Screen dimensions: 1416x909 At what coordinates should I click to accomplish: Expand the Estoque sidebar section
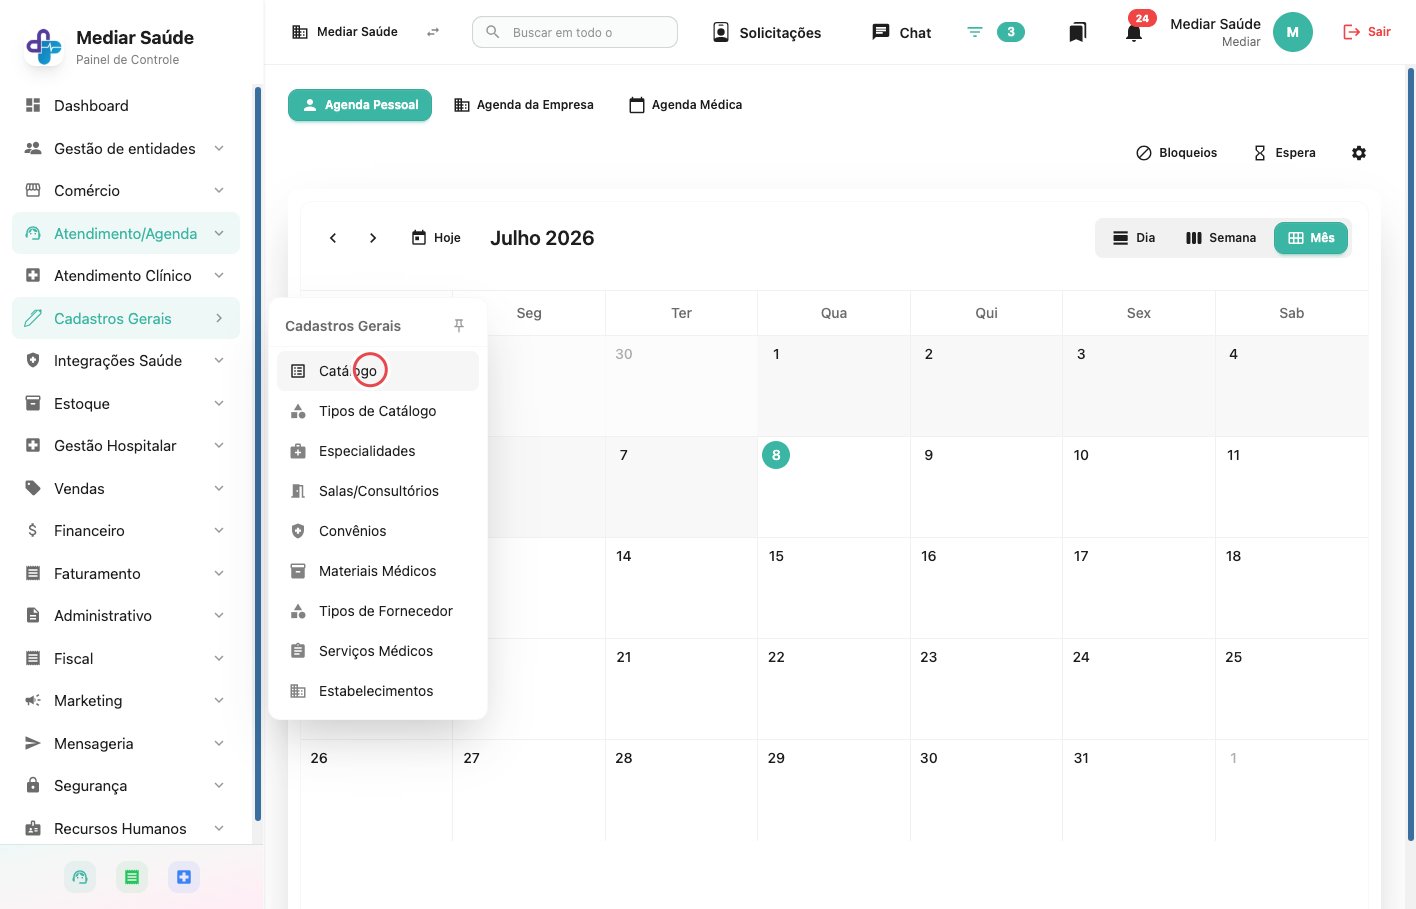pos(126,404)
